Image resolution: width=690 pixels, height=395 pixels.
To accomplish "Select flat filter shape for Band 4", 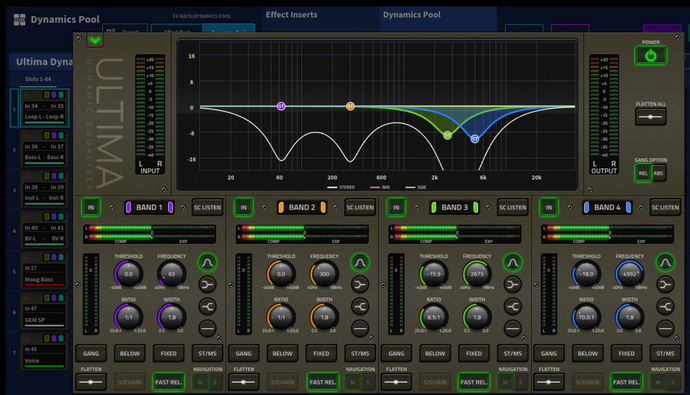I will click(x=665, y=328).
